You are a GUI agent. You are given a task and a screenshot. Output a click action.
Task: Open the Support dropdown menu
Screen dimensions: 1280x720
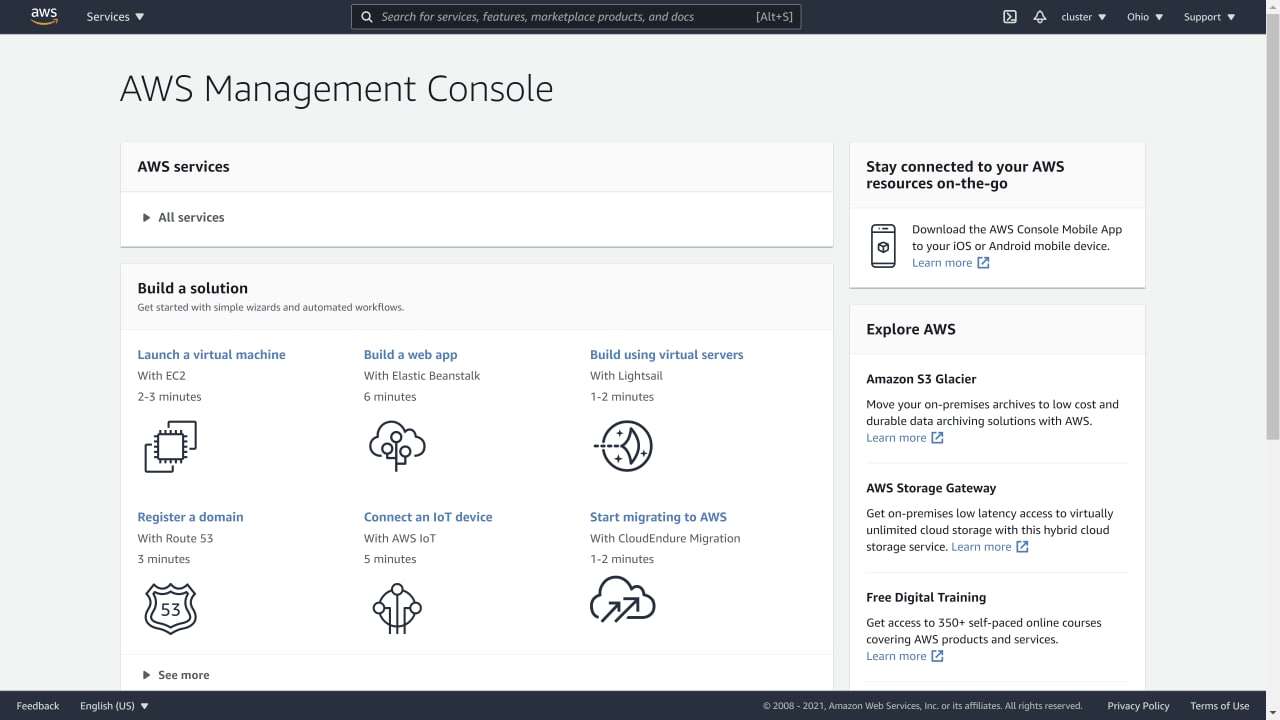pos(1209,17)
